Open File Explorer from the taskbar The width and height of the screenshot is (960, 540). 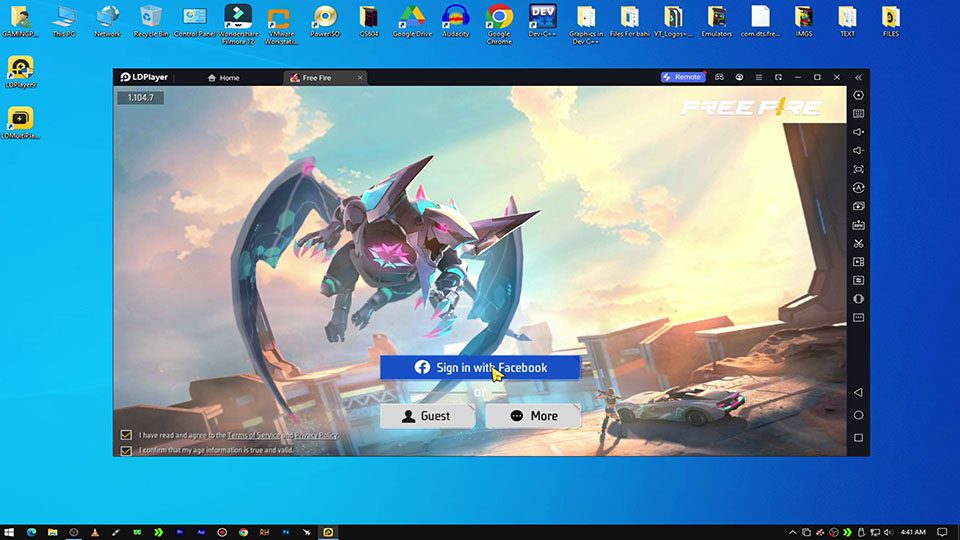53,532
